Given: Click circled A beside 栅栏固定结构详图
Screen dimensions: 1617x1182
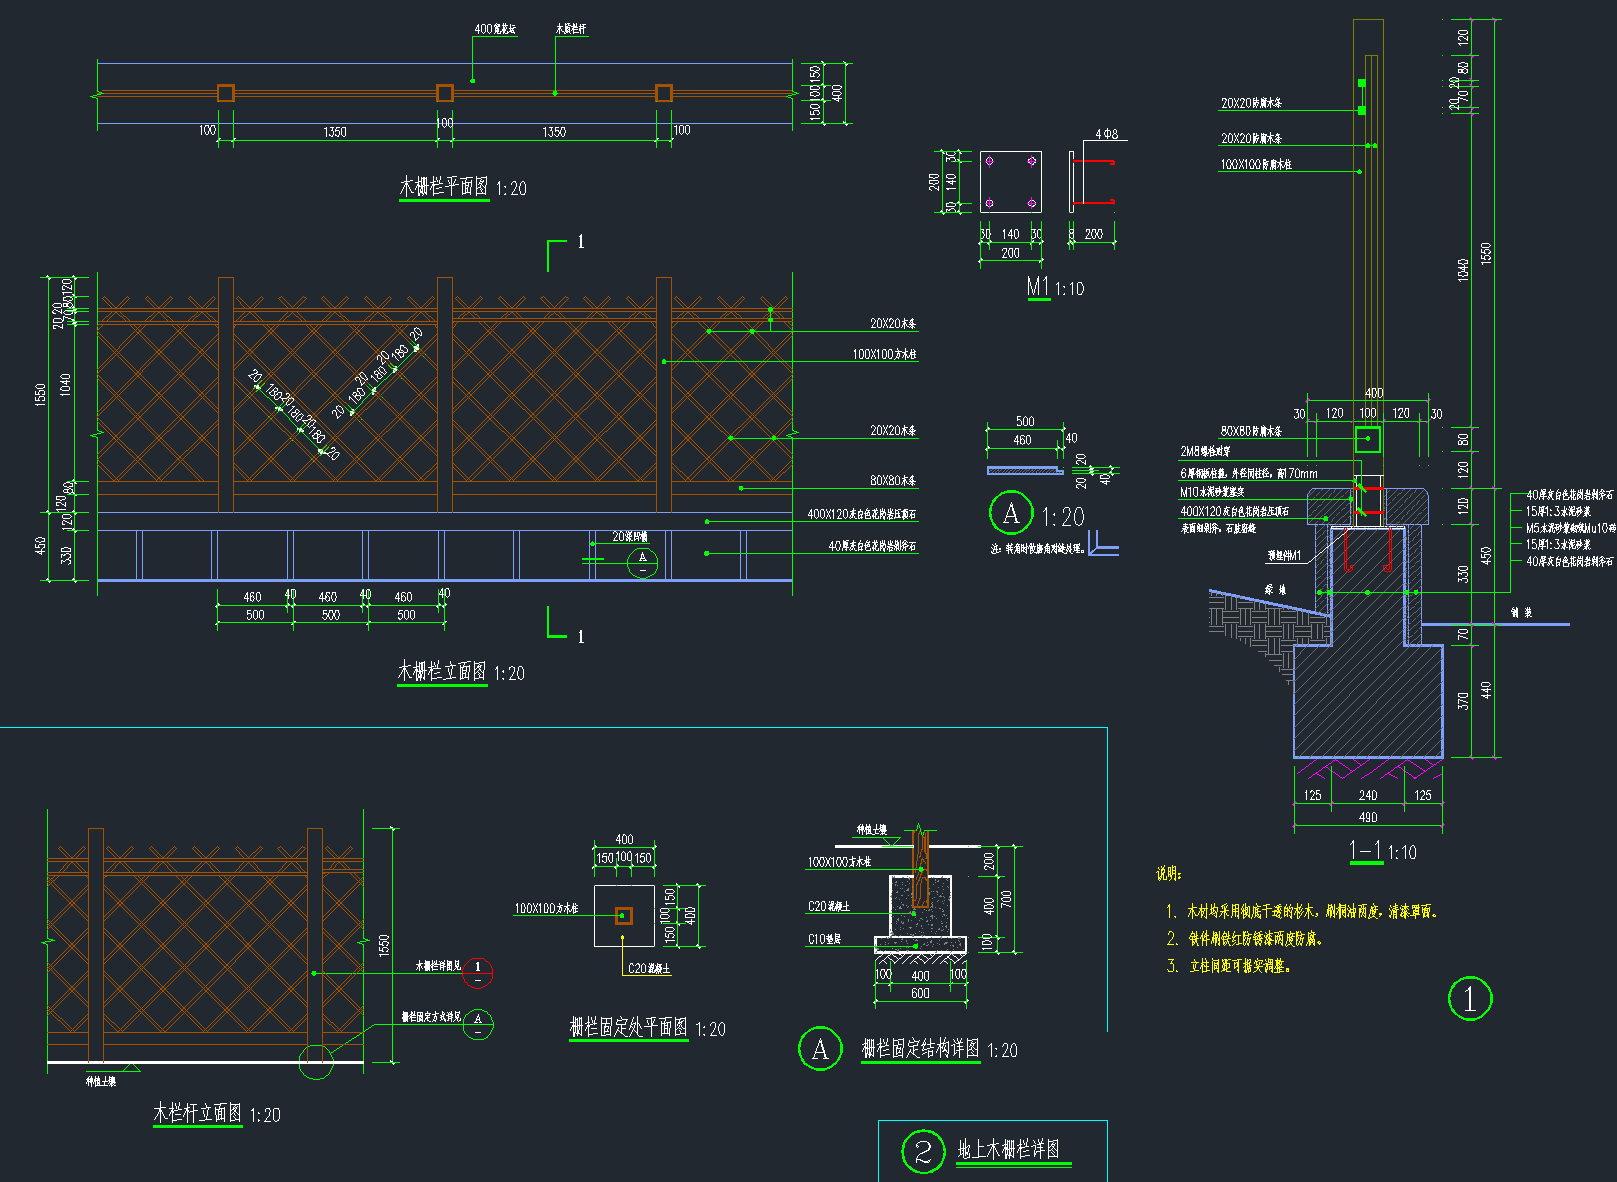Looking at the screenshot, I should [820, 1049].
